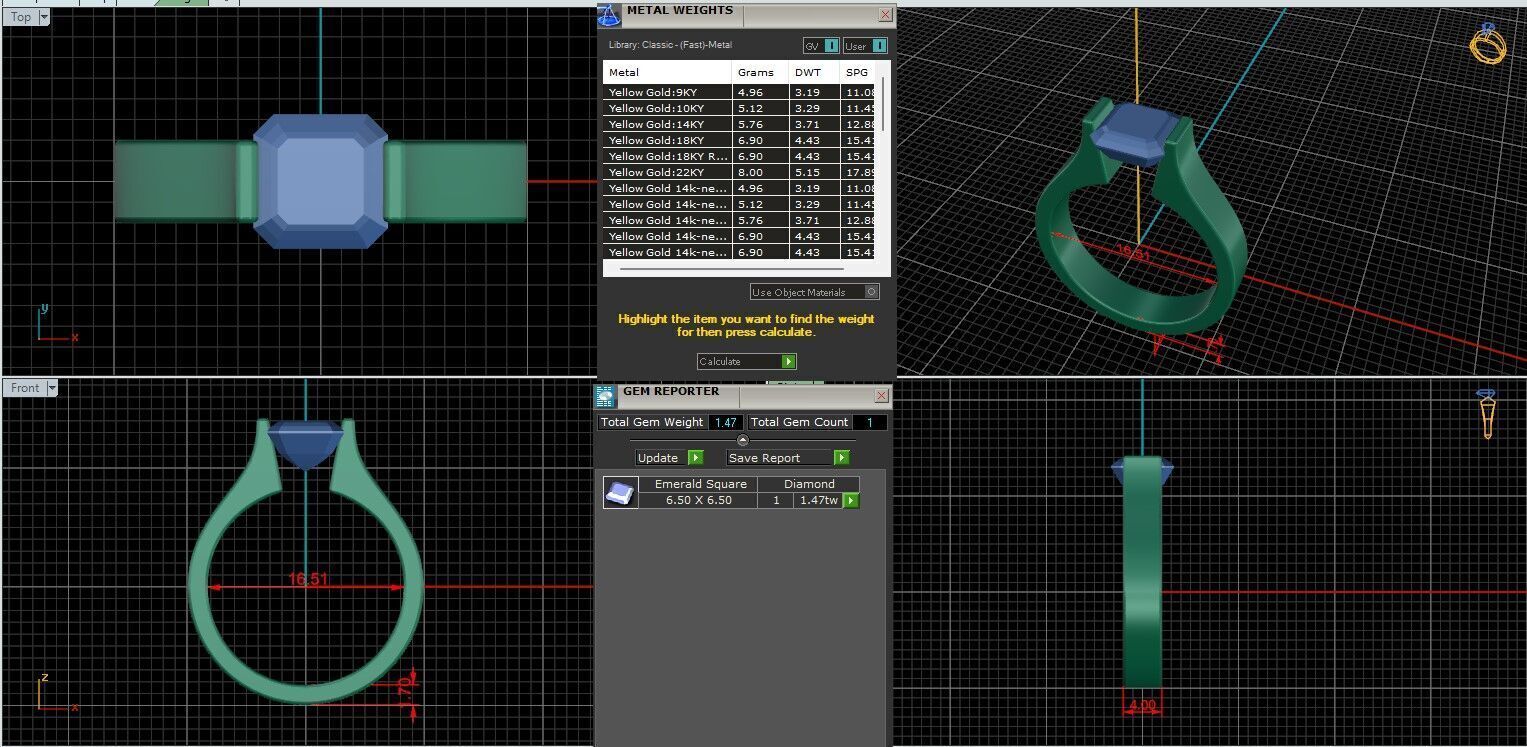Click the Total Gem Count value field
The image size is (1527, 747).
coord(869,422)
